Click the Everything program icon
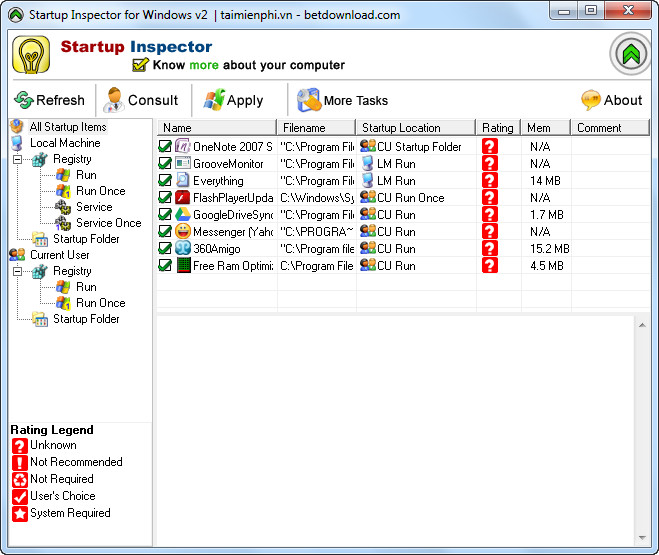The width and height of the screenshot is (659, 555). click(182, 180)
